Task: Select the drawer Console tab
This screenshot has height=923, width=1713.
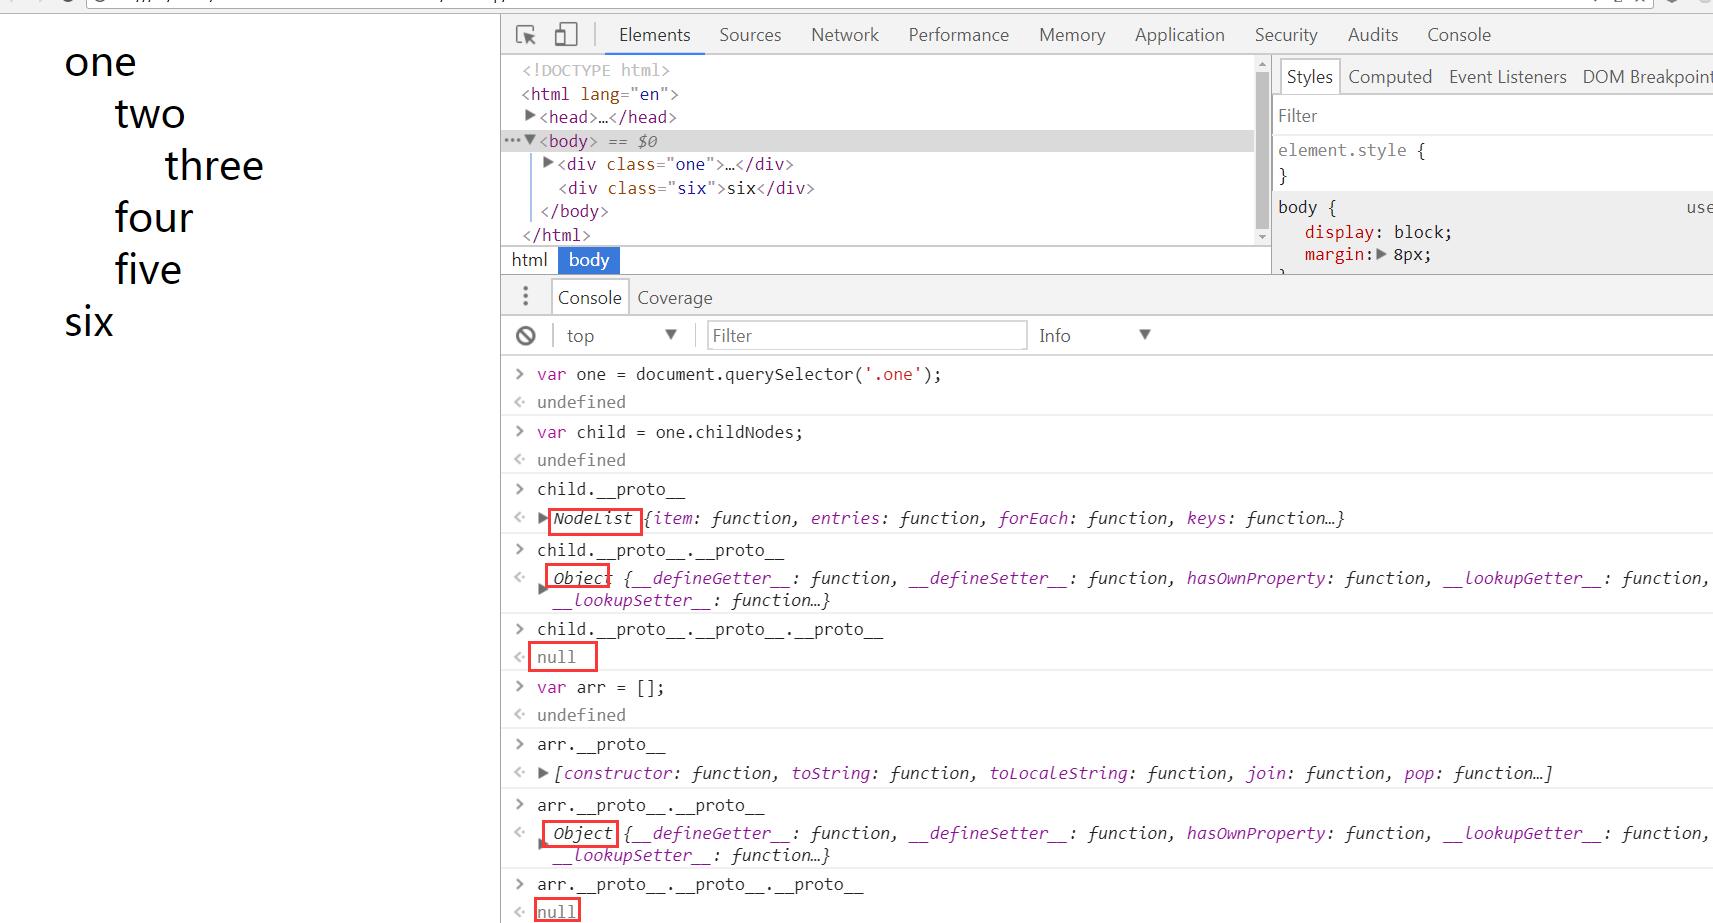Action: (x=589, y=298)
